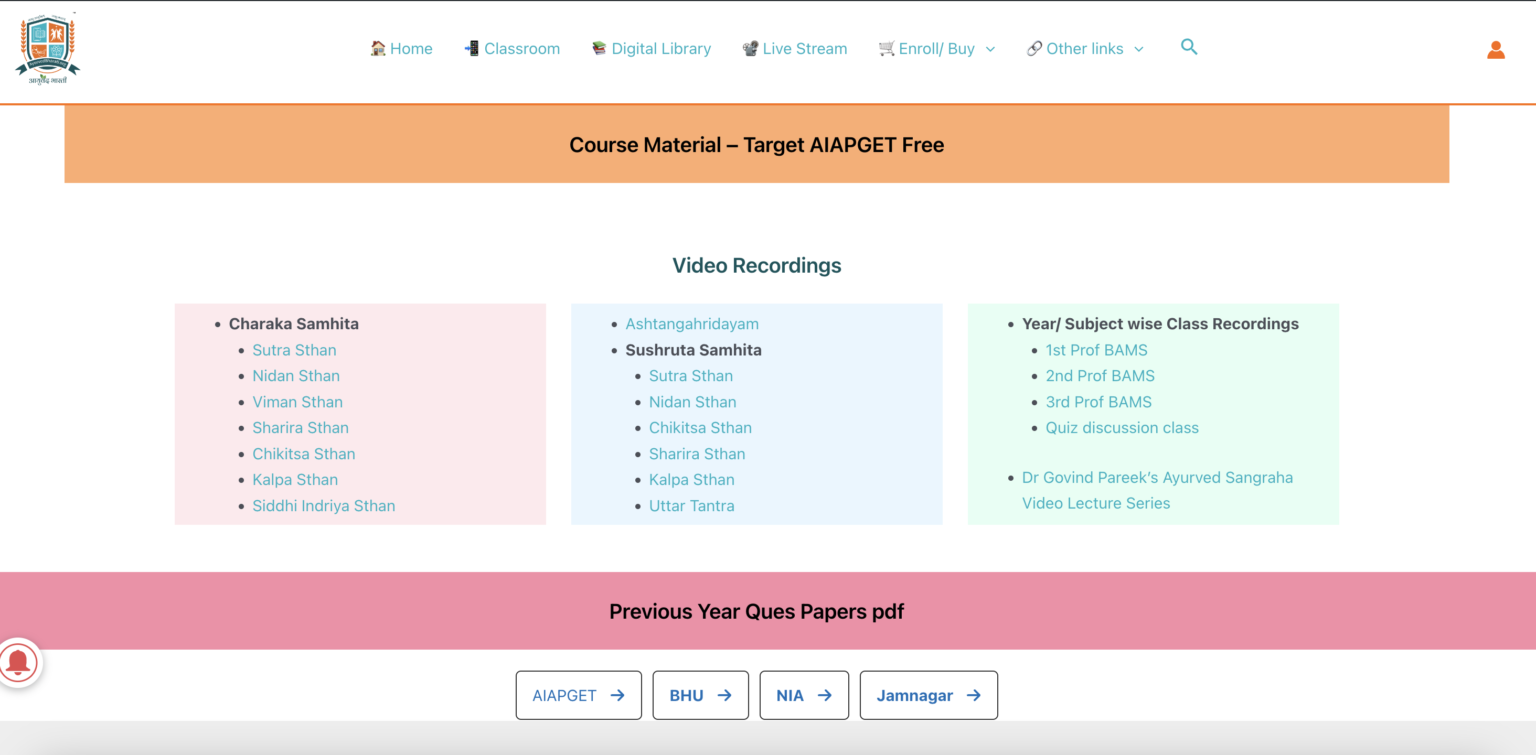Open the Ashtangahridayam video recordings link
This screenshot has height=755, width=1536.
692,323
